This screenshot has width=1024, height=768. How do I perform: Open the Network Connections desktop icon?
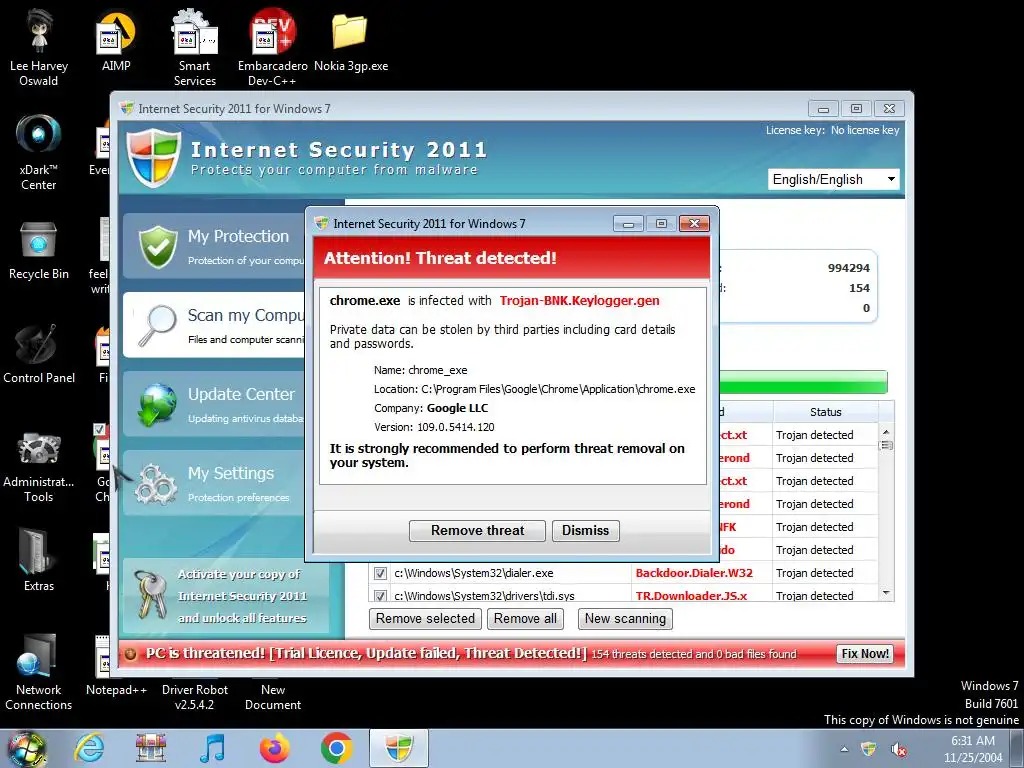tap(39, 673)
